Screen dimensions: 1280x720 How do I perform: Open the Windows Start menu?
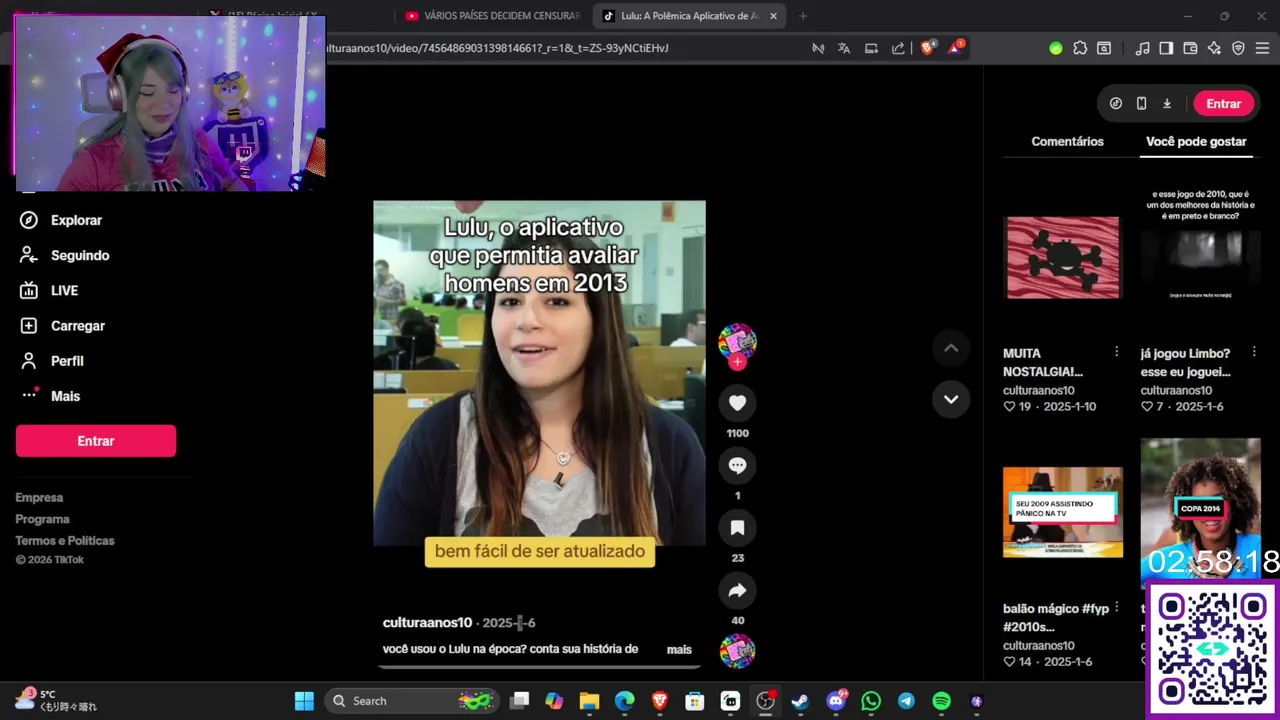[304, 701]
